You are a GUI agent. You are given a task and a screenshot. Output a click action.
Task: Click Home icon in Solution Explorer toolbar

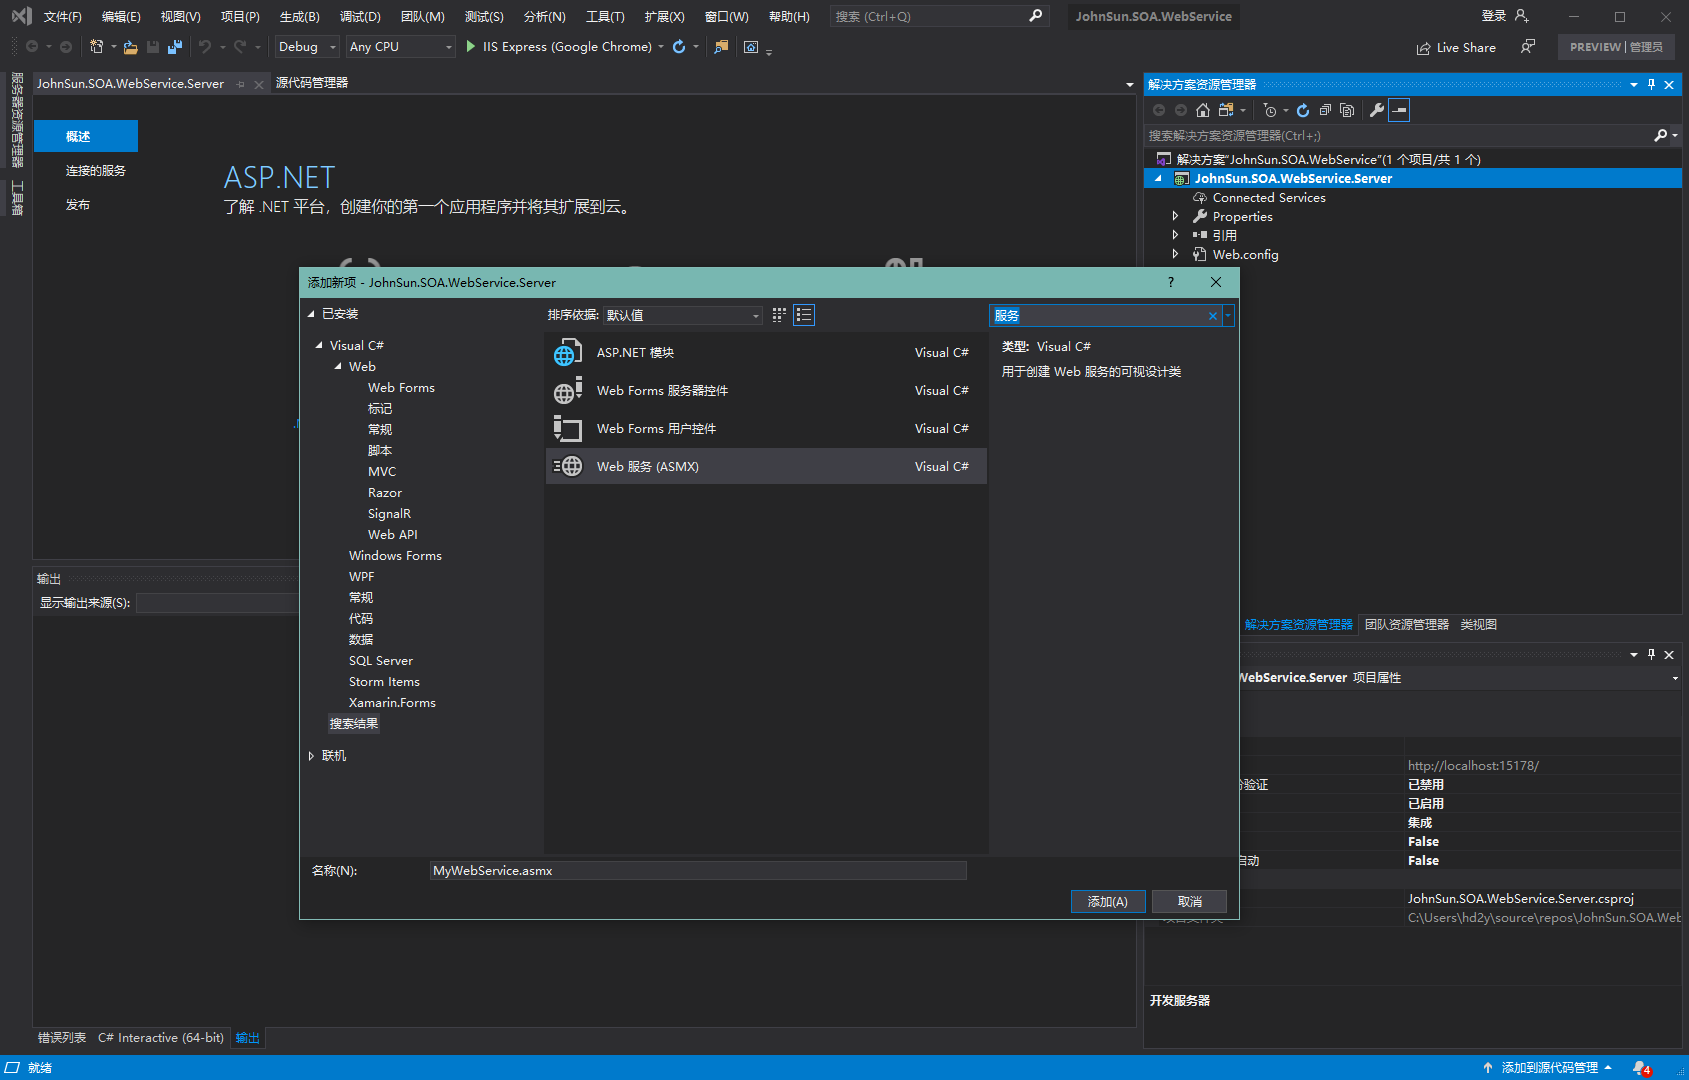(x=1203, y=110)
